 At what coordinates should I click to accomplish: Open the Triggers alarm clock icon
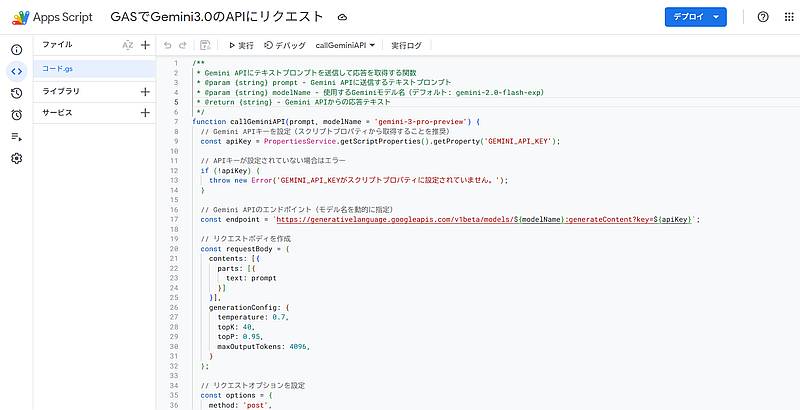click(x=17, y=115)
